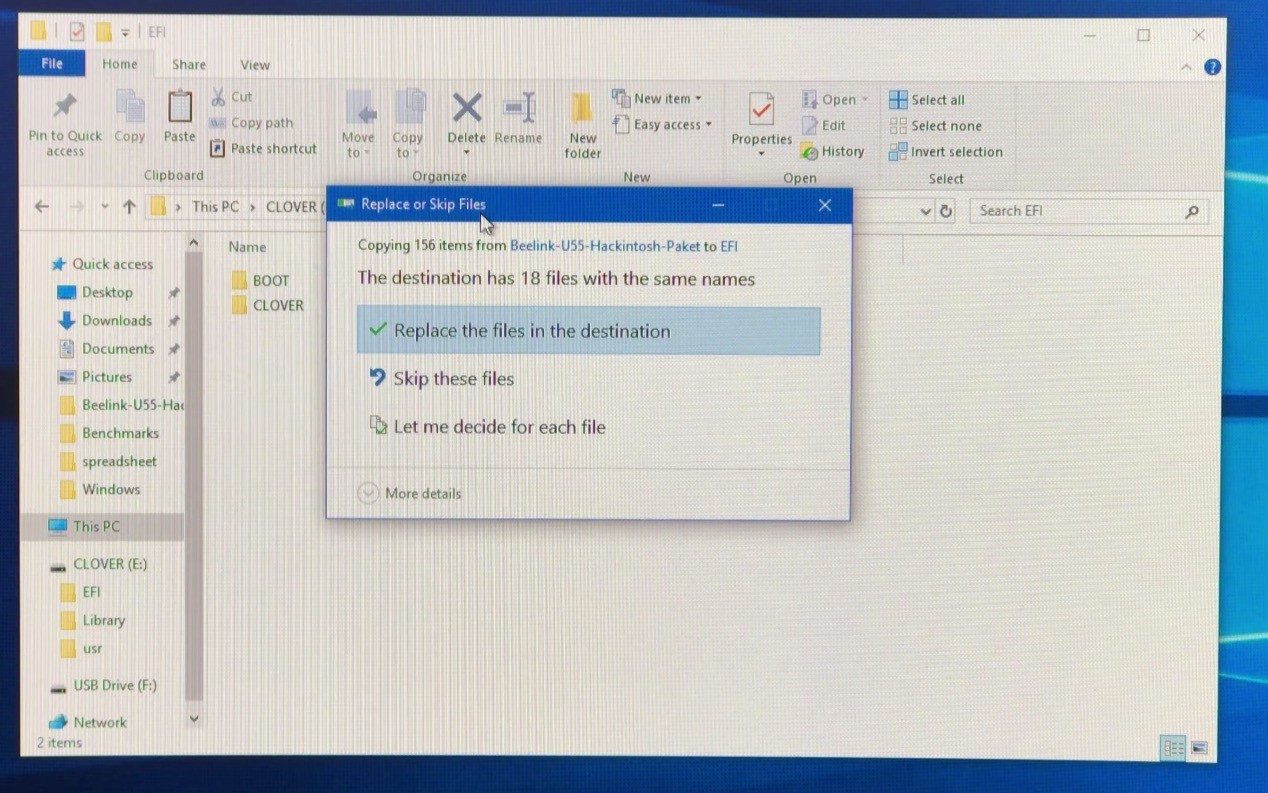
Task: Click This PC in the address bar breadcrumb
Action: tap(216, 207)
